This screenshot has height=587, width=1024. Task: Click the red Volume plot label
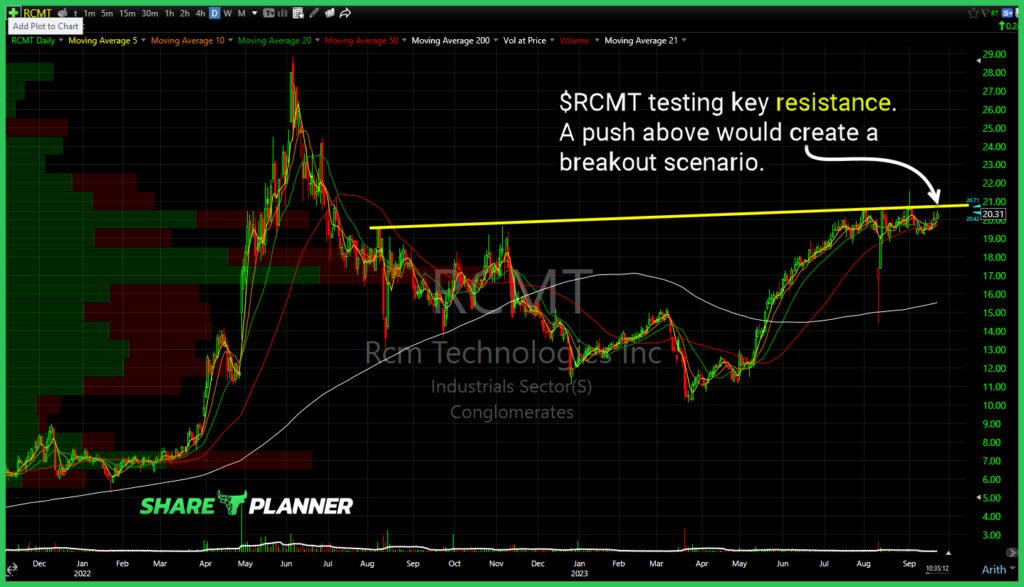pos(574,40)
